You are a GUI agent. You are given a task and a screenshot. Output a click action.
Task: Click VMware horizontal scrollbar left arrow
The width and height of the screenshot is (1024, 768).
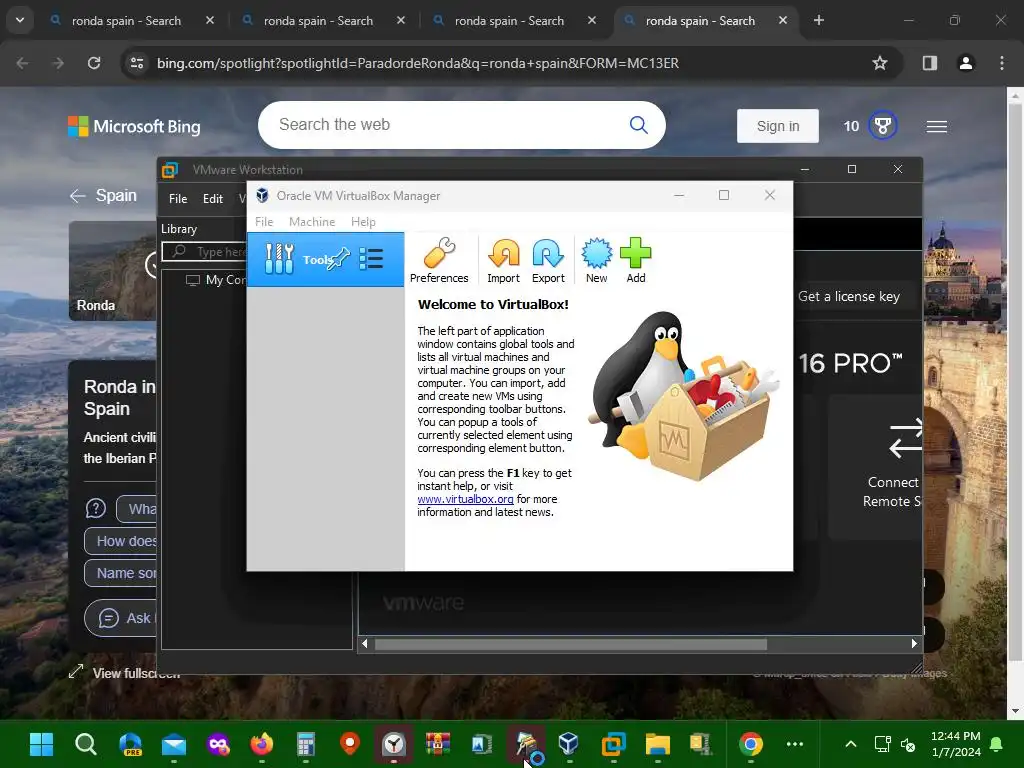364,644
